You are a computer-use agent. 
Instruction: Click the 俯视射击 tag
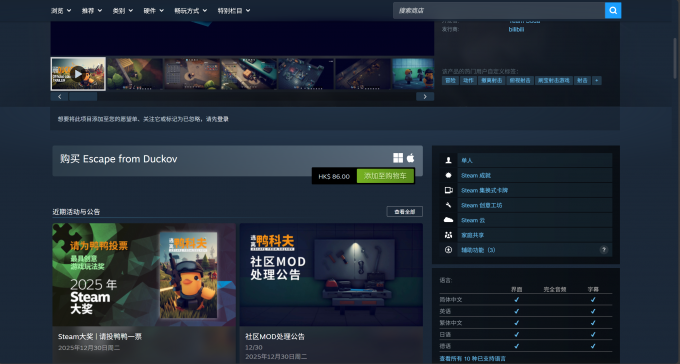point(520,81)
